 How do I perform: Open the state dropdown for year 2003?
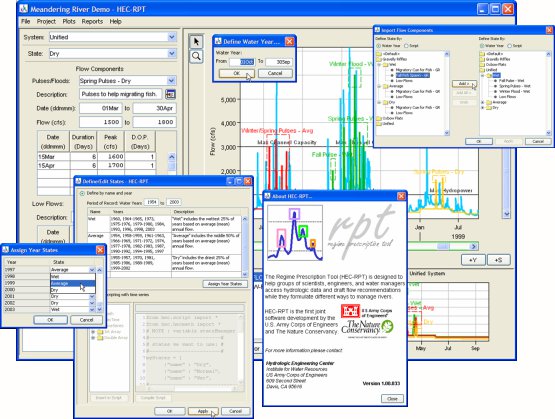(x=92, y=309)
